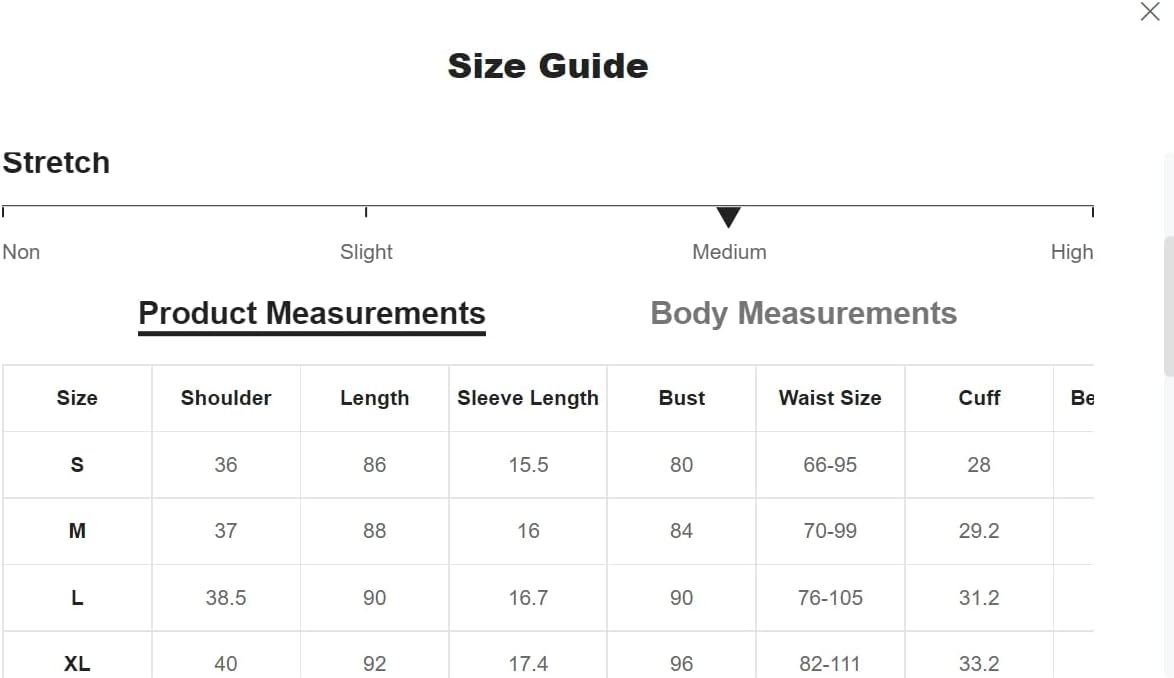Screen dimensions: 1174x678
Task: Click the 76-105 waist size cell
Action: (830, 598)
